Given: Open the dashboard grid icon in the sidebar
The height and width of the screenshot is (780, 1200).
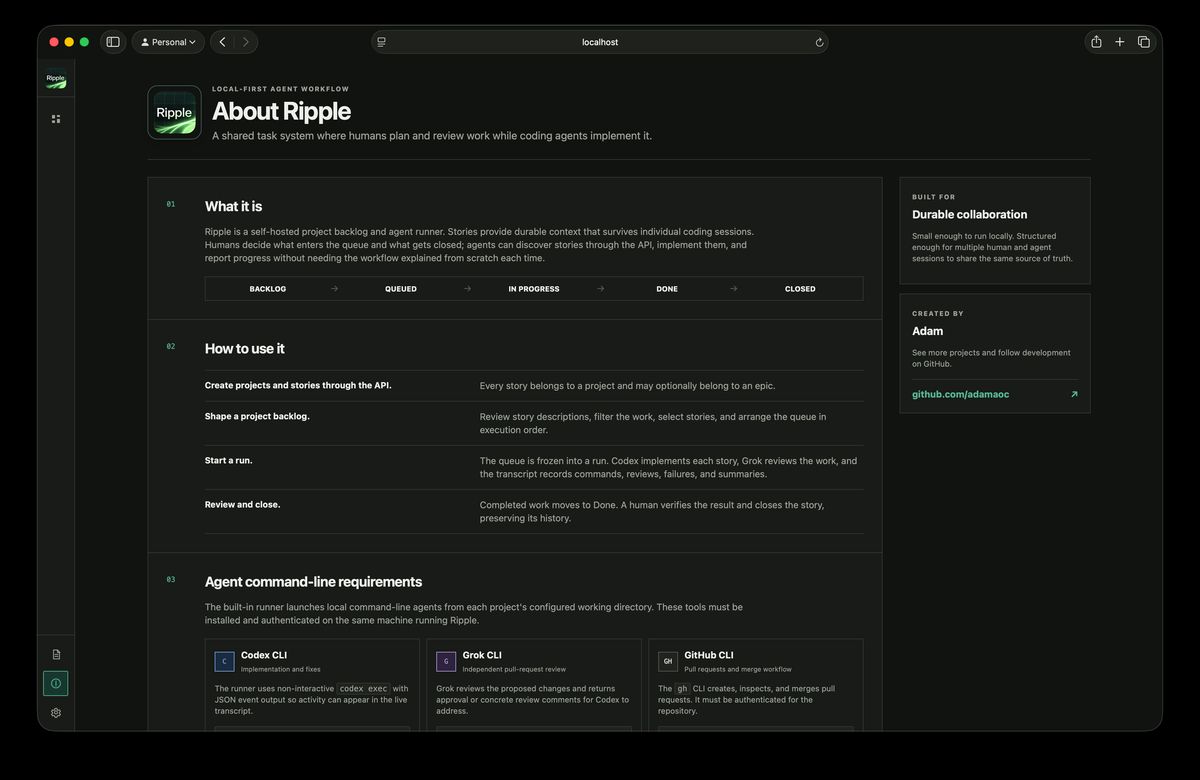Looking at the screenshot, I should click(x=56, y=119).
